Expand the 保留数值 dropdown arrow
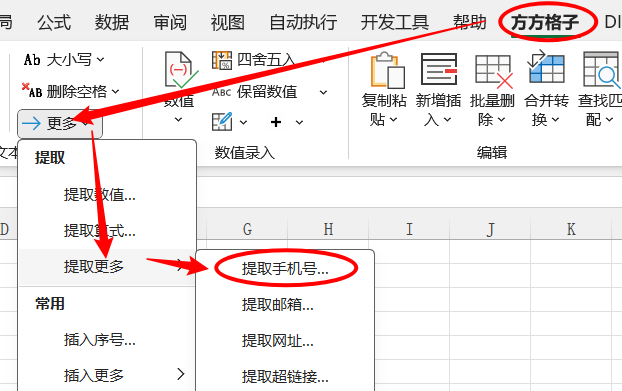Viewport: 622px width, 391px height. [x=323, y=92]
